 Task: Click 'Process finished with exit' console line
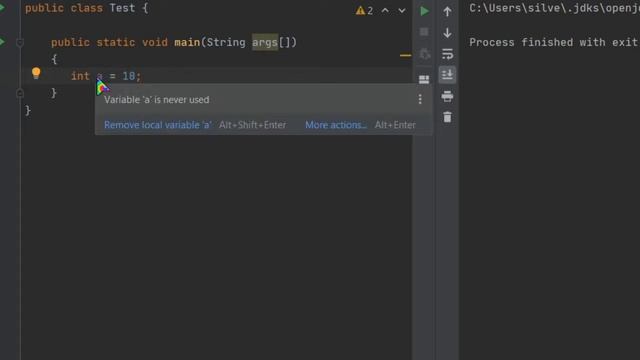point(553,42)
